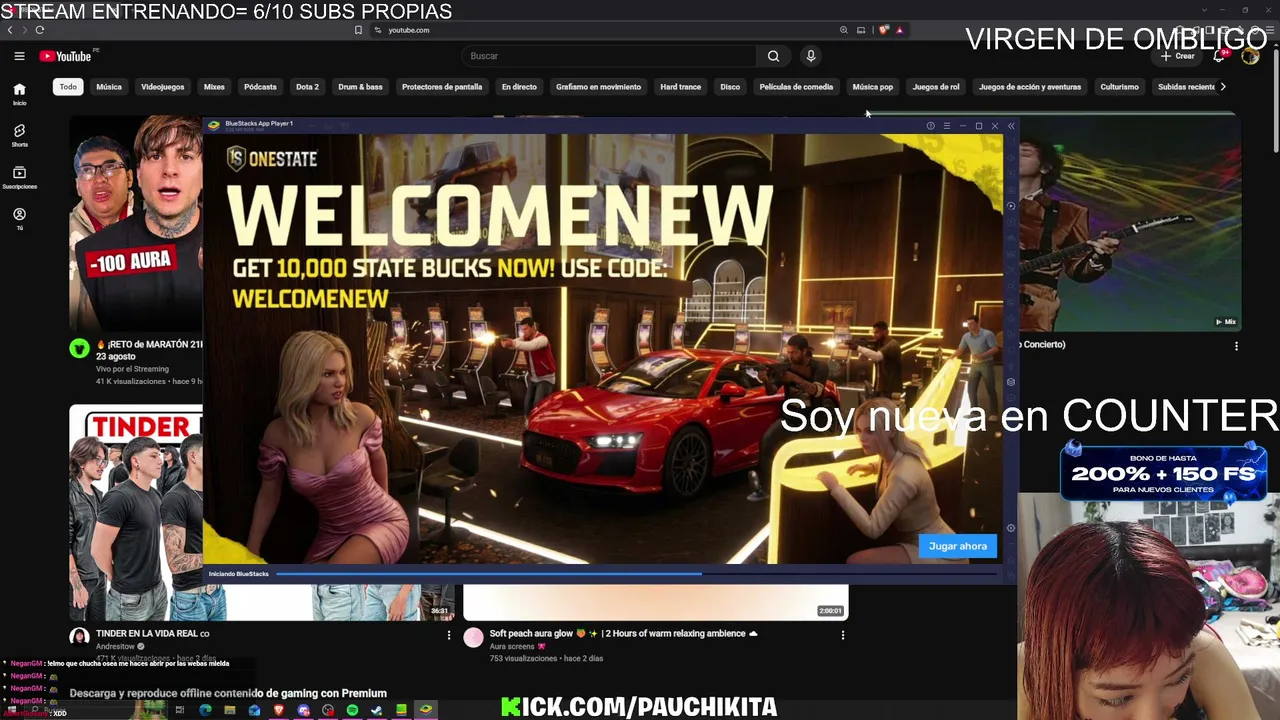Screen dimensions: 1280x720
Task: Open the Soft peach channel avatar
Action: tap(473, 637)
